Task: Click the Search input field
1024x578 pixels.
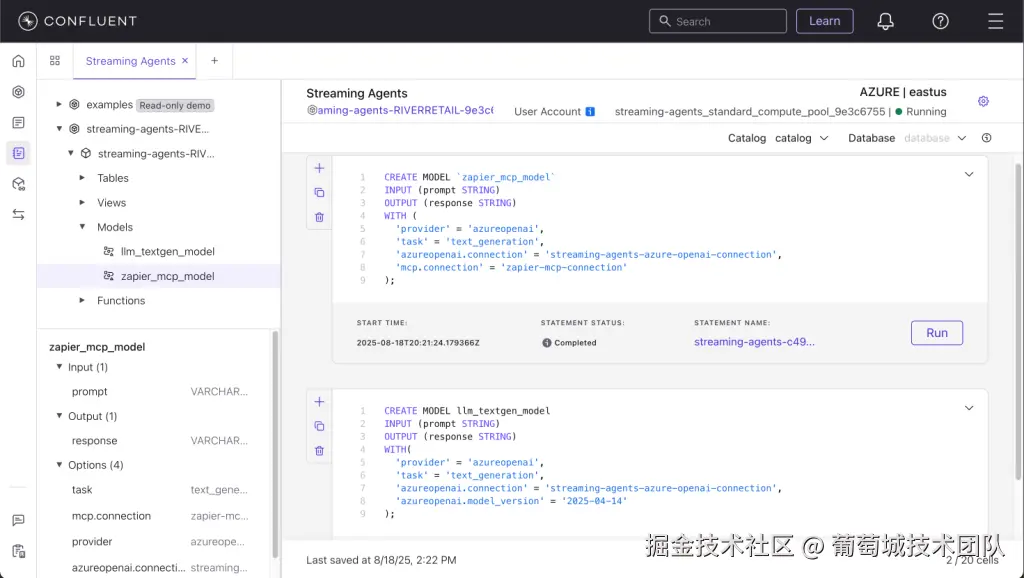Action: click(718, 21)
